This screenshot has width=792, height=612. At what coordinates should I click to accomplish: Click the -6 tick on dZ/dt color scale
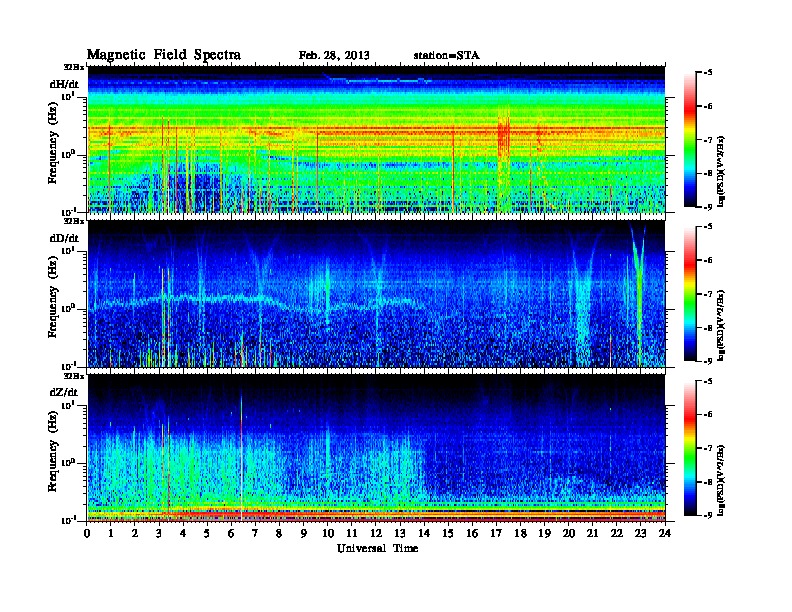[x=709, y=415]
